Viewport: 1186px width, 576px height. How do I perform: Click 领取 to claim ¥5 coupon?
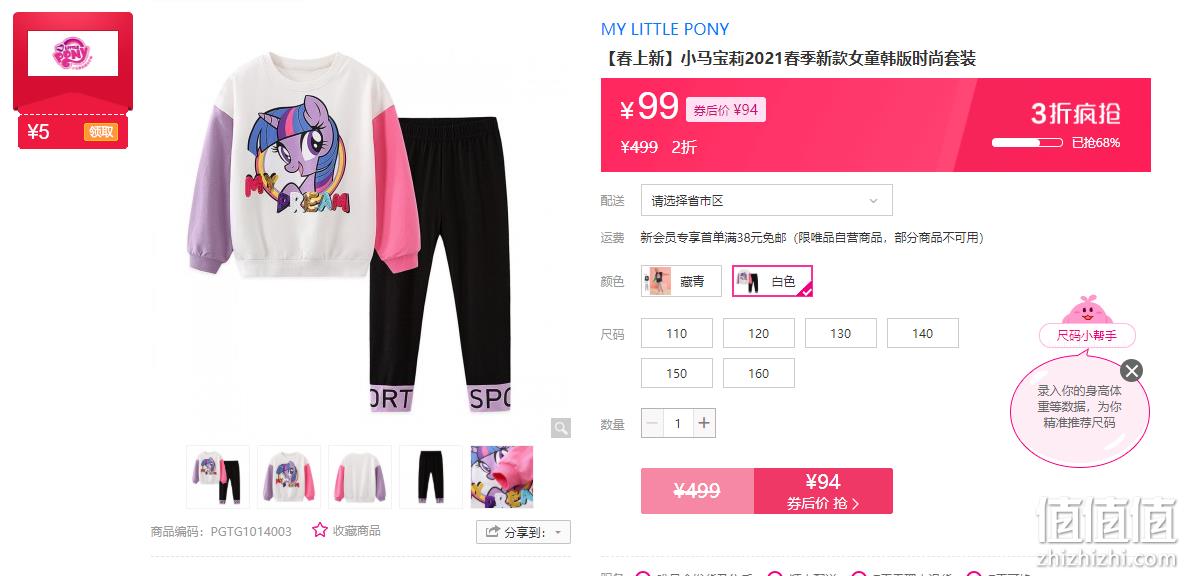(101, 132)
